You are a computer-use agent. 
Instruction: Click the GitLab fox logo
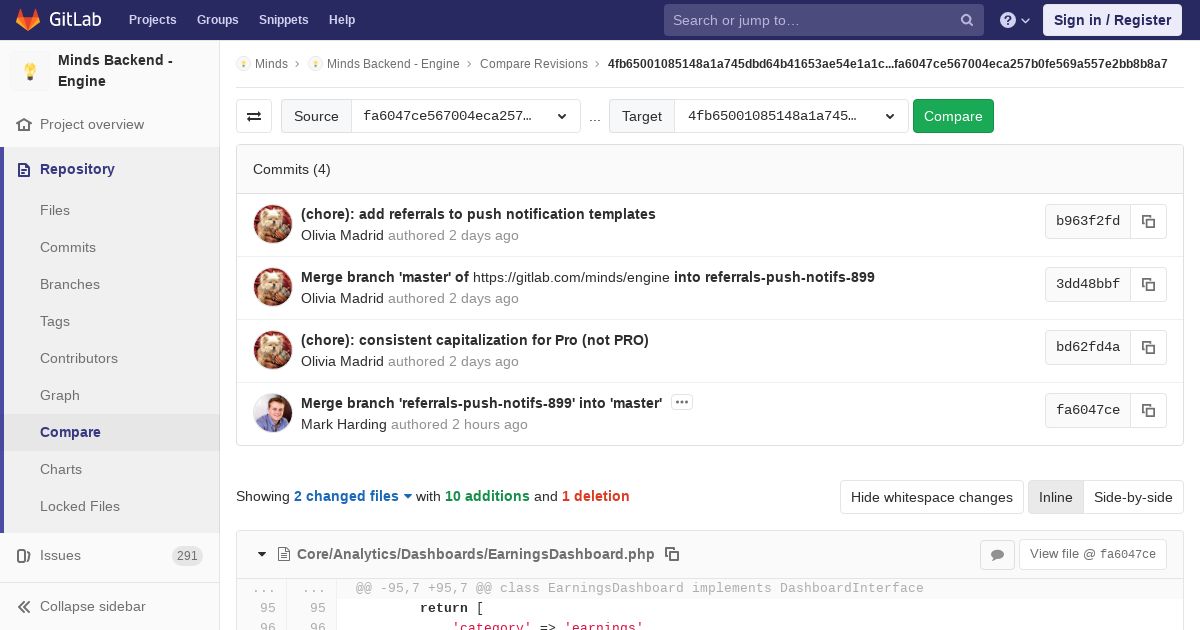point(28,19)
